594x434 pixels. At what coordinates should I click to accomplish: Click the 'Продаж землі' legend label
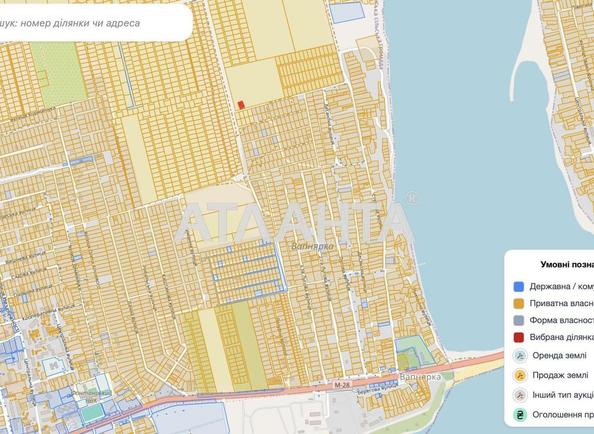(x=560, y=375)
